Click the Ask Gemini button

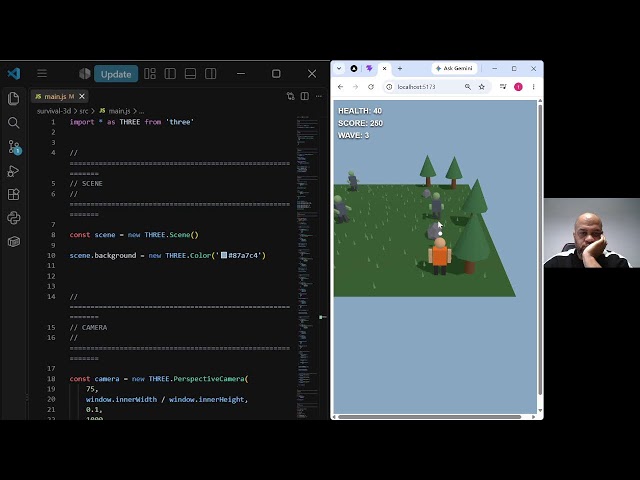(454, 69)
